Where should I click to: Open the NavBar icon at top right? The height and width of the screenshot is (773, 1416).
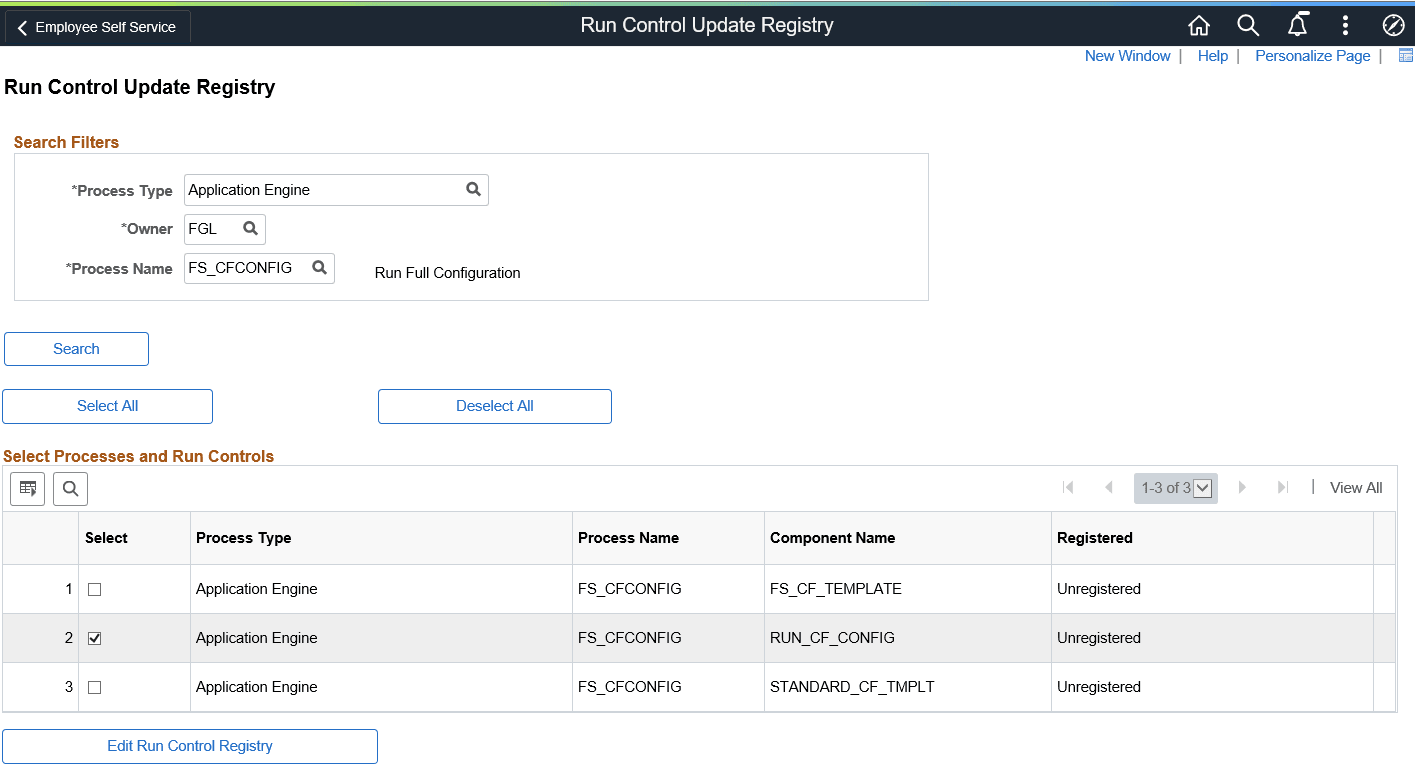point(1394,25)
